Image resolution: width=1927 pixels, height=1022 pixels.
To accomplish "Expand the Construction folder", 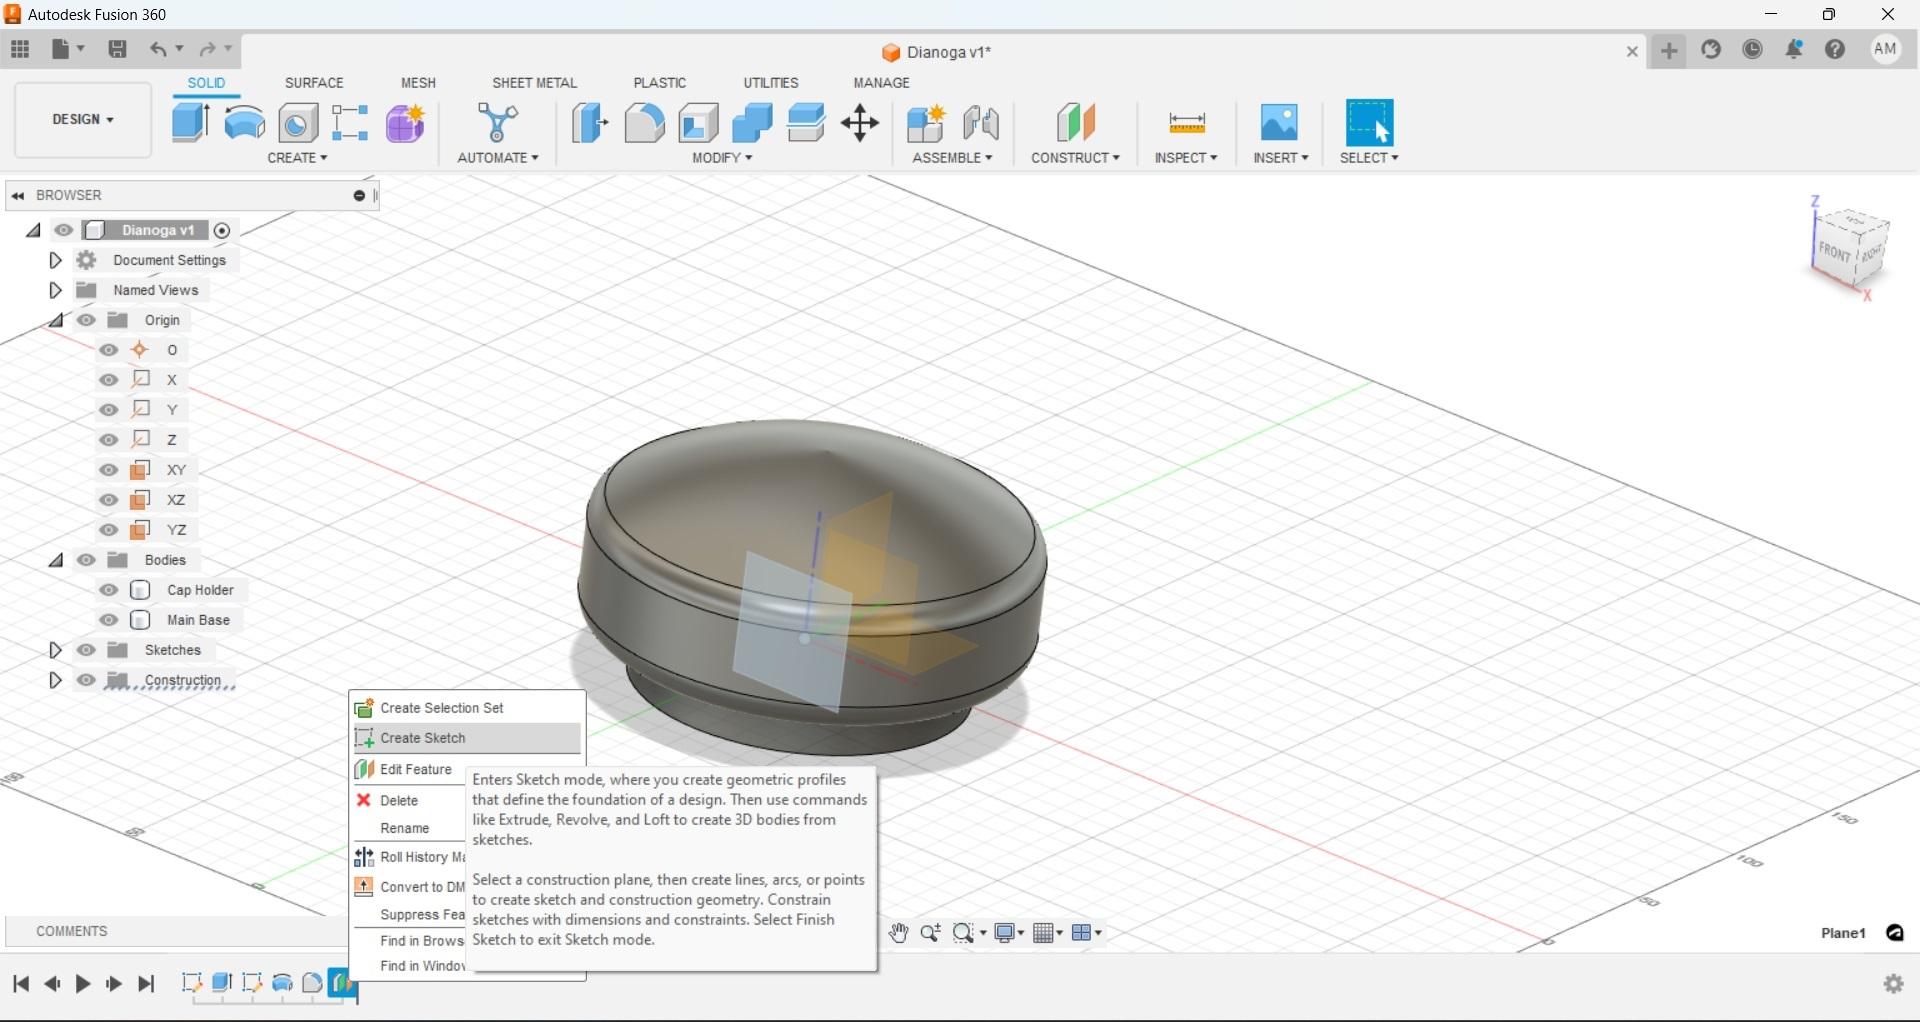I will [55, 680].
